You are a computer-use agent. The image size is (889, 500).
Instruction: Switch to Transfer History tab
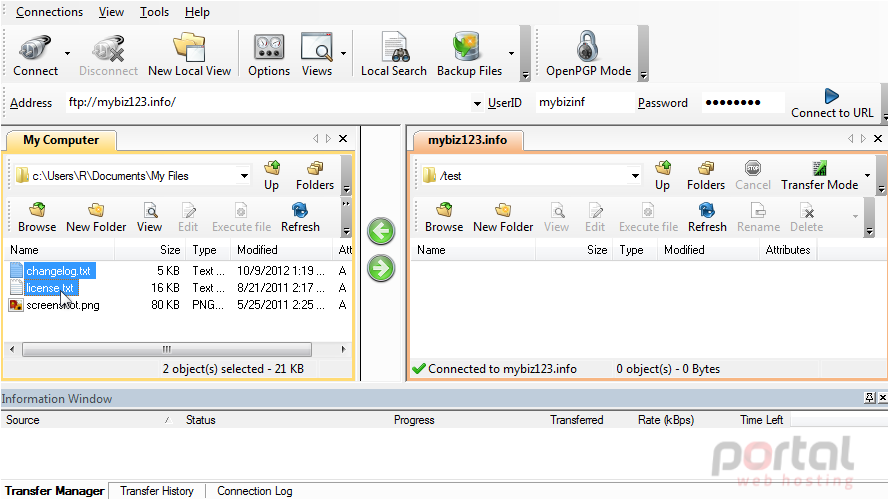(x=156, y=491)
